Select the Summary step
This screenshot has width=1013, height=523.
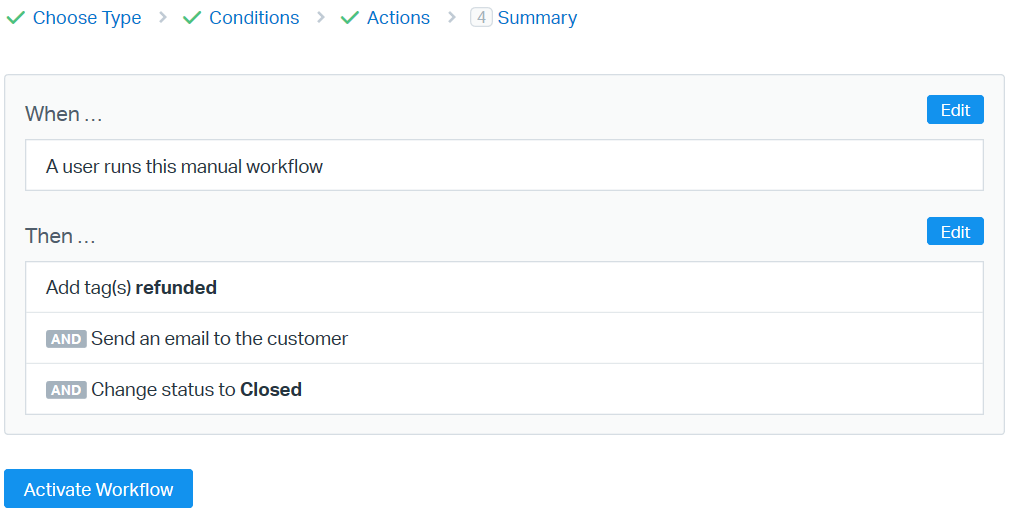point(537,18)
